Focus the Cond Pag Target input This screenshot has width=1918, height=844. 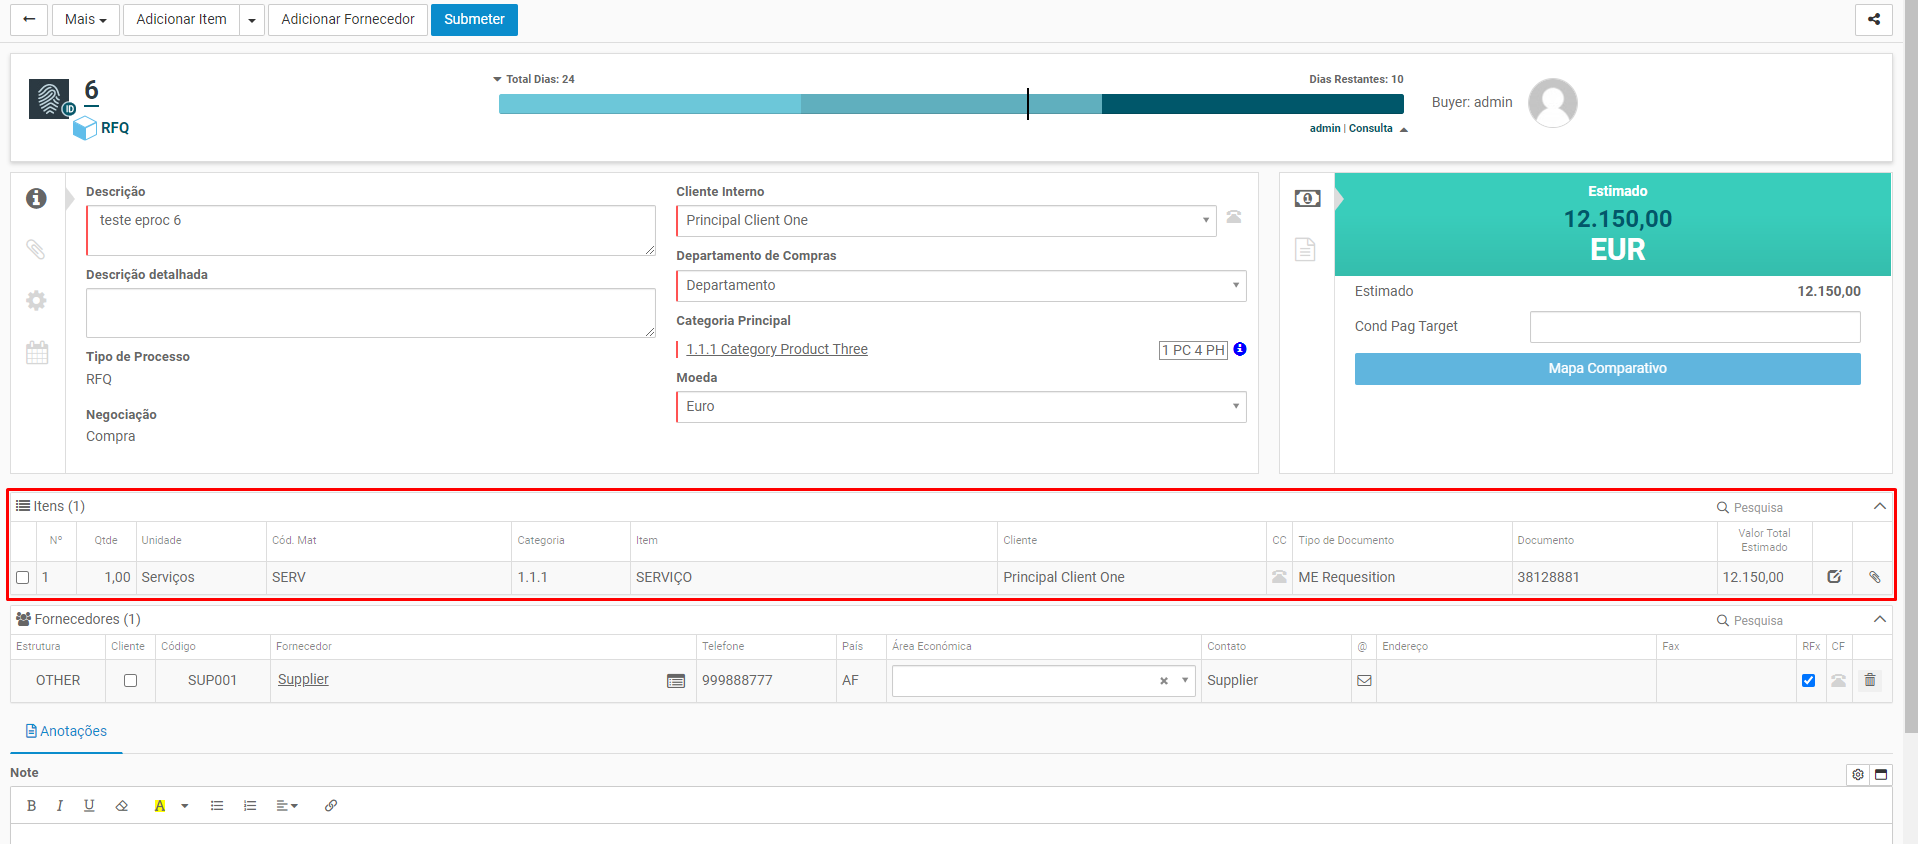click(x=1695, y=327)
